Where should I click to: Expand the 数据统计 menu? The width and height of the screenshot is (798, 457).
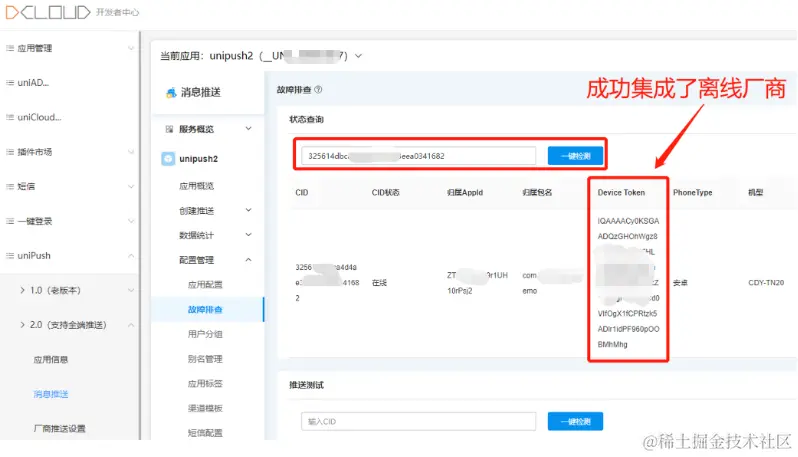(248, 235)
